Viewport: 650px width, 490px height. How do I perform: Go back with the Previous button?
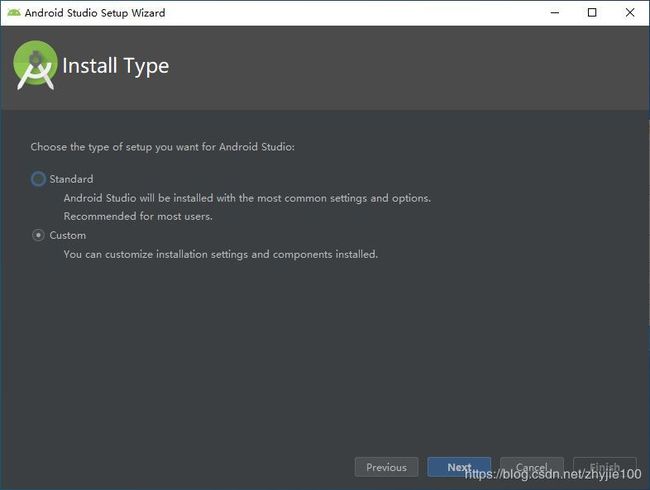386,467
